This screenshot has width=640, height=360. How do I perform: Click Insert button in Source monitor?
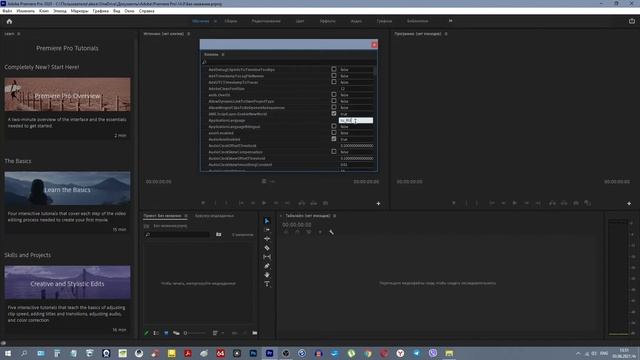click(302, 203)
